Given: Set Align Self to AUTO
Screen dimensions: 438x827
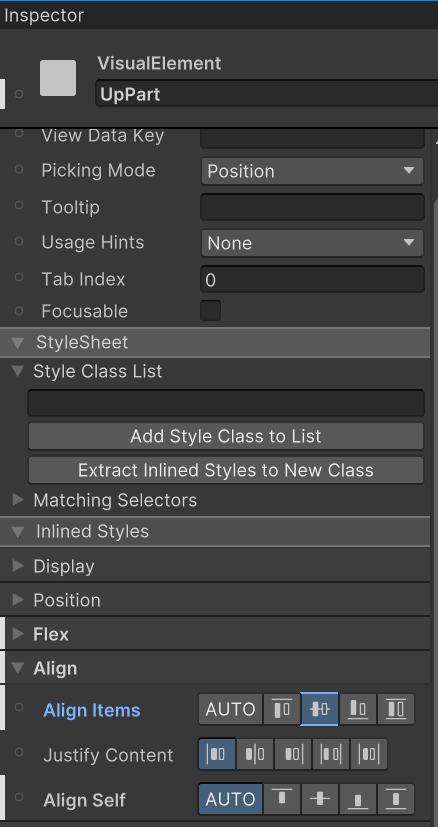Looking at the screenshot, I should [231, 799].
